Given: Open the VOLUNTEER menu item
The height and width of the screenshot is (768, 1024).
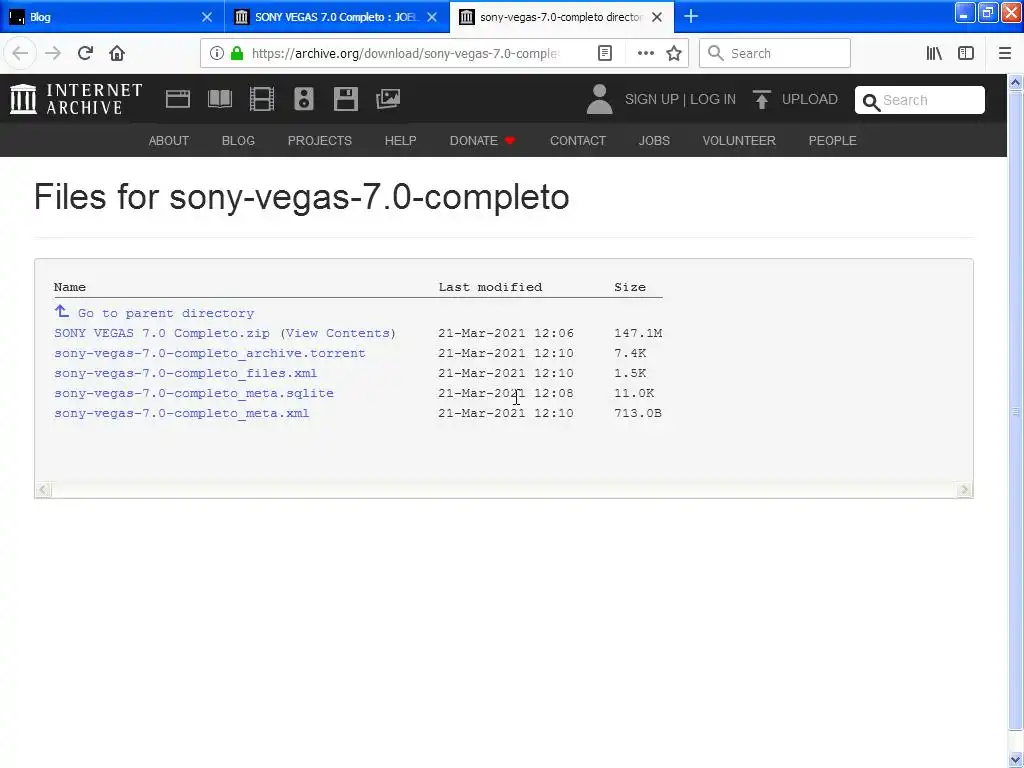Looking at the screenshot, I should 739,140.
